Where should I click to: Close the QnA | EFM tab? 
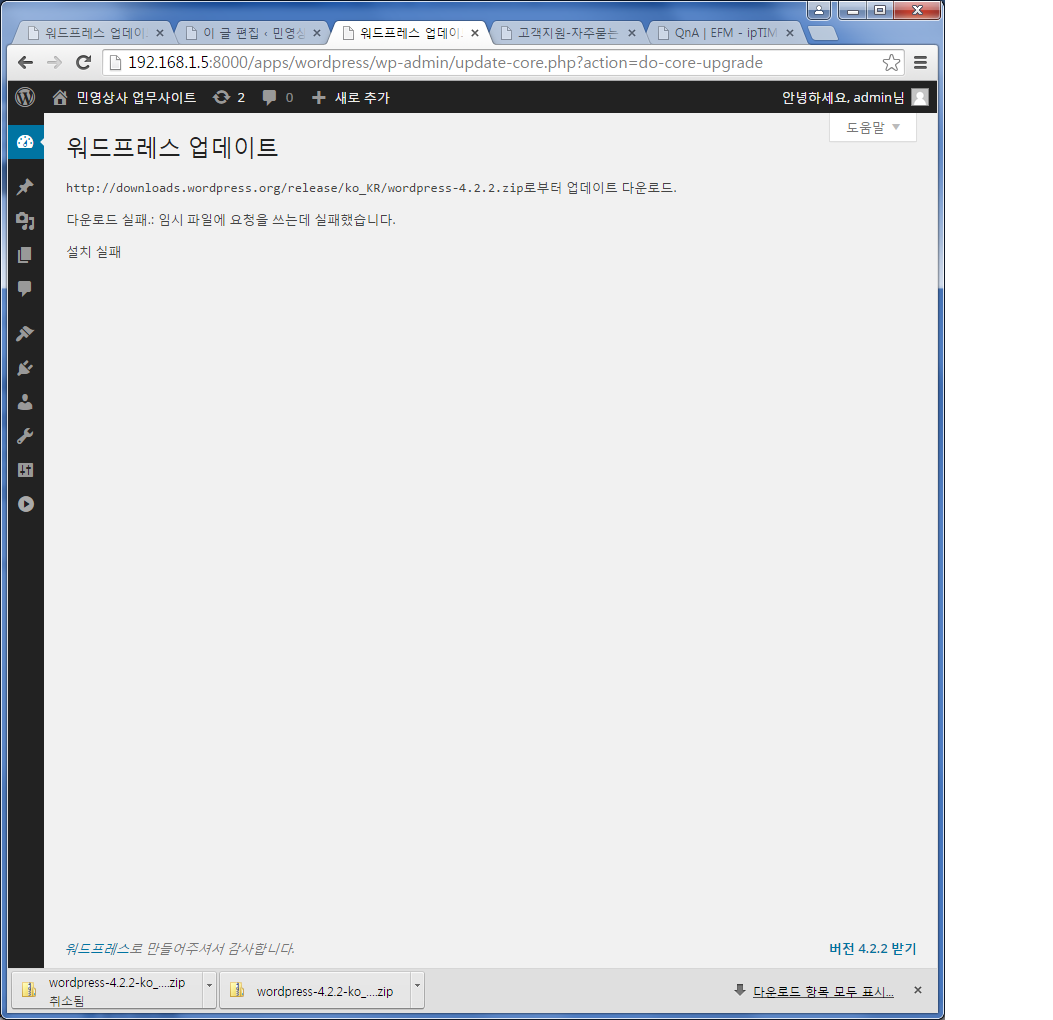(790, 33)
